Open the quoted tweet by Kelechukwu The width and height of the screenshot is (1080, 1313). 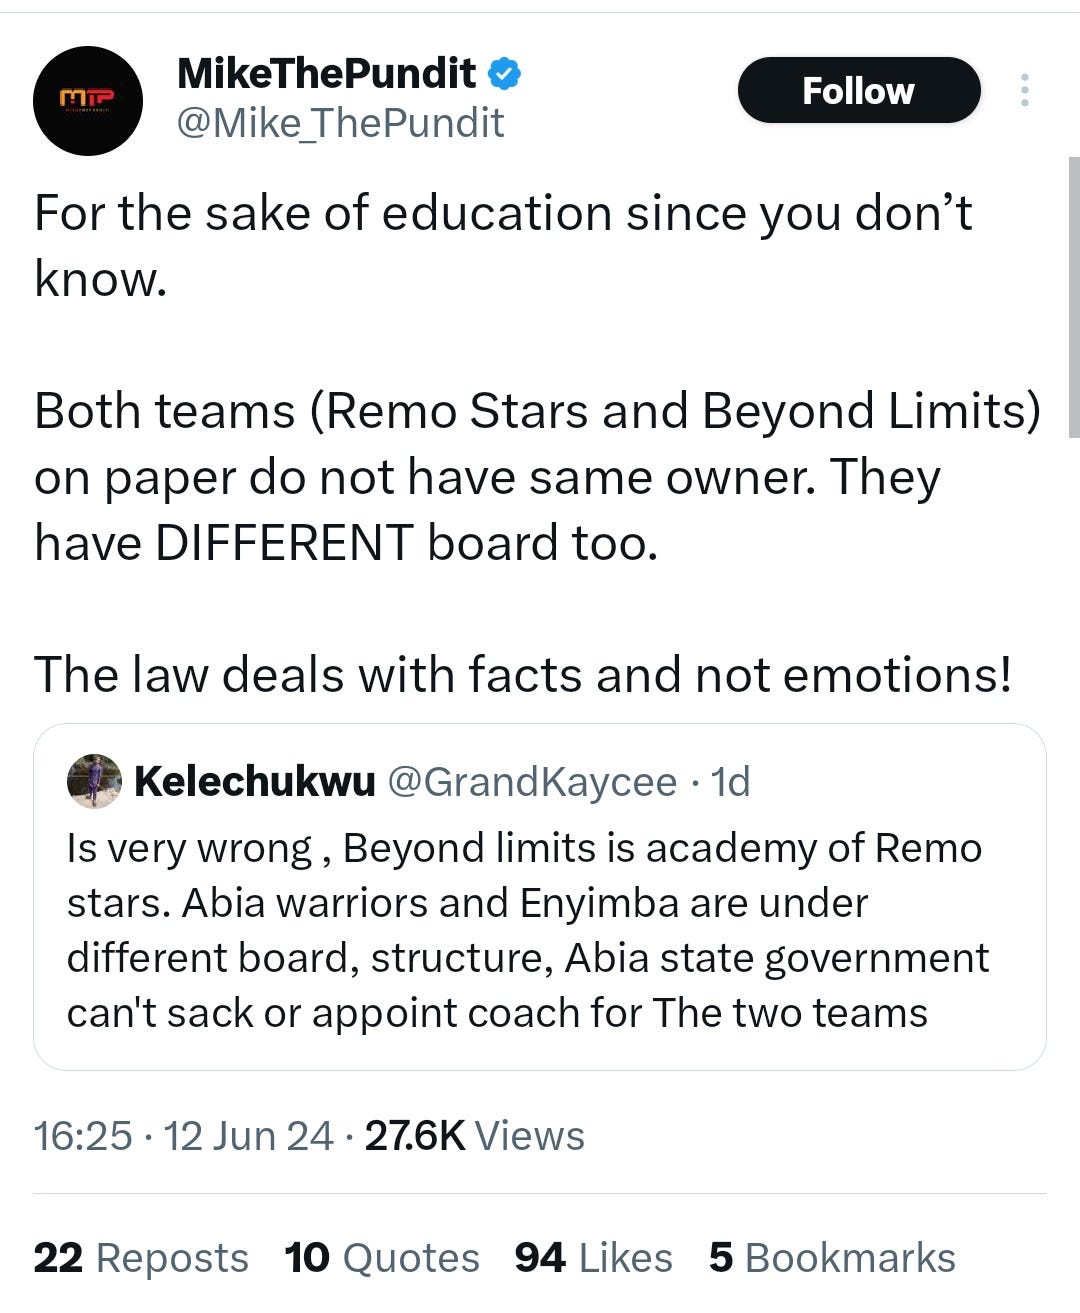coord(540,897)
